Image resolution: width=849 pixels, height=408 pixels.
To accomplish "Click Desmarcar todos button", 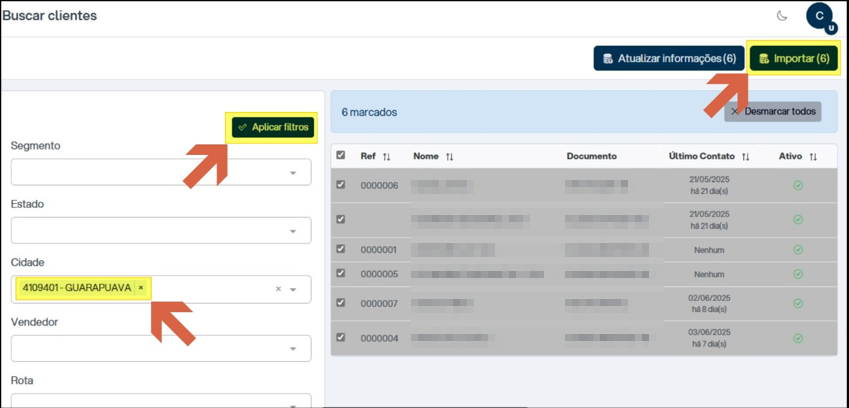I will pos(773,111).
